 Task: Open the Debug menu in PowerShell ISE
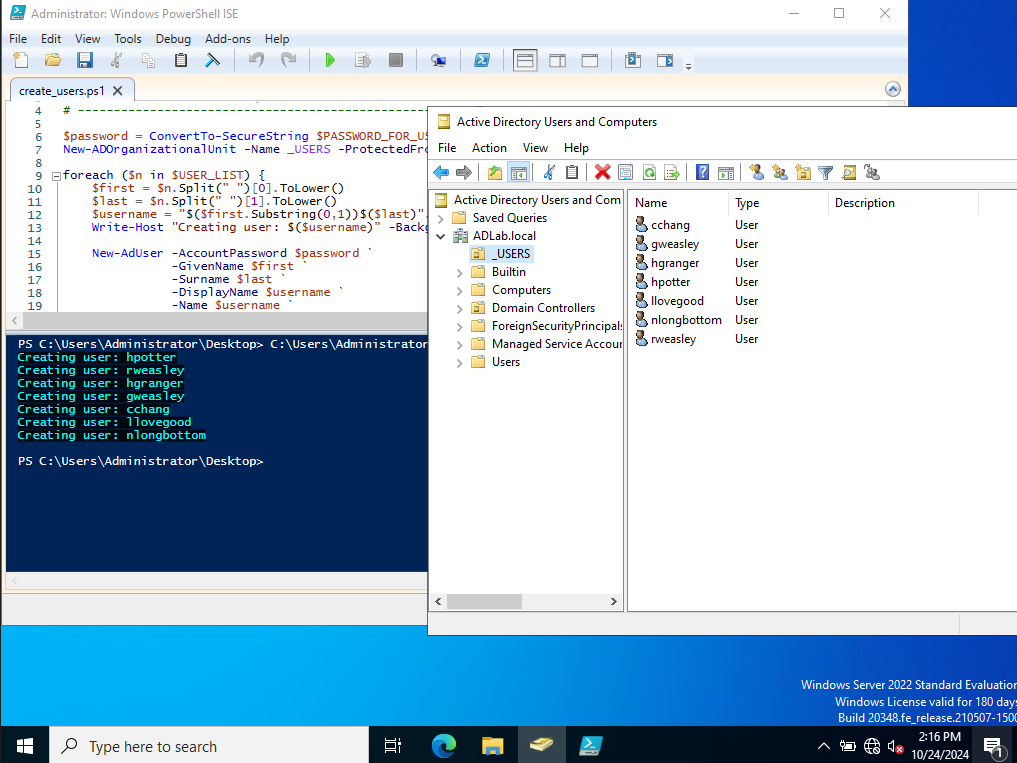[x=173, y=39]
